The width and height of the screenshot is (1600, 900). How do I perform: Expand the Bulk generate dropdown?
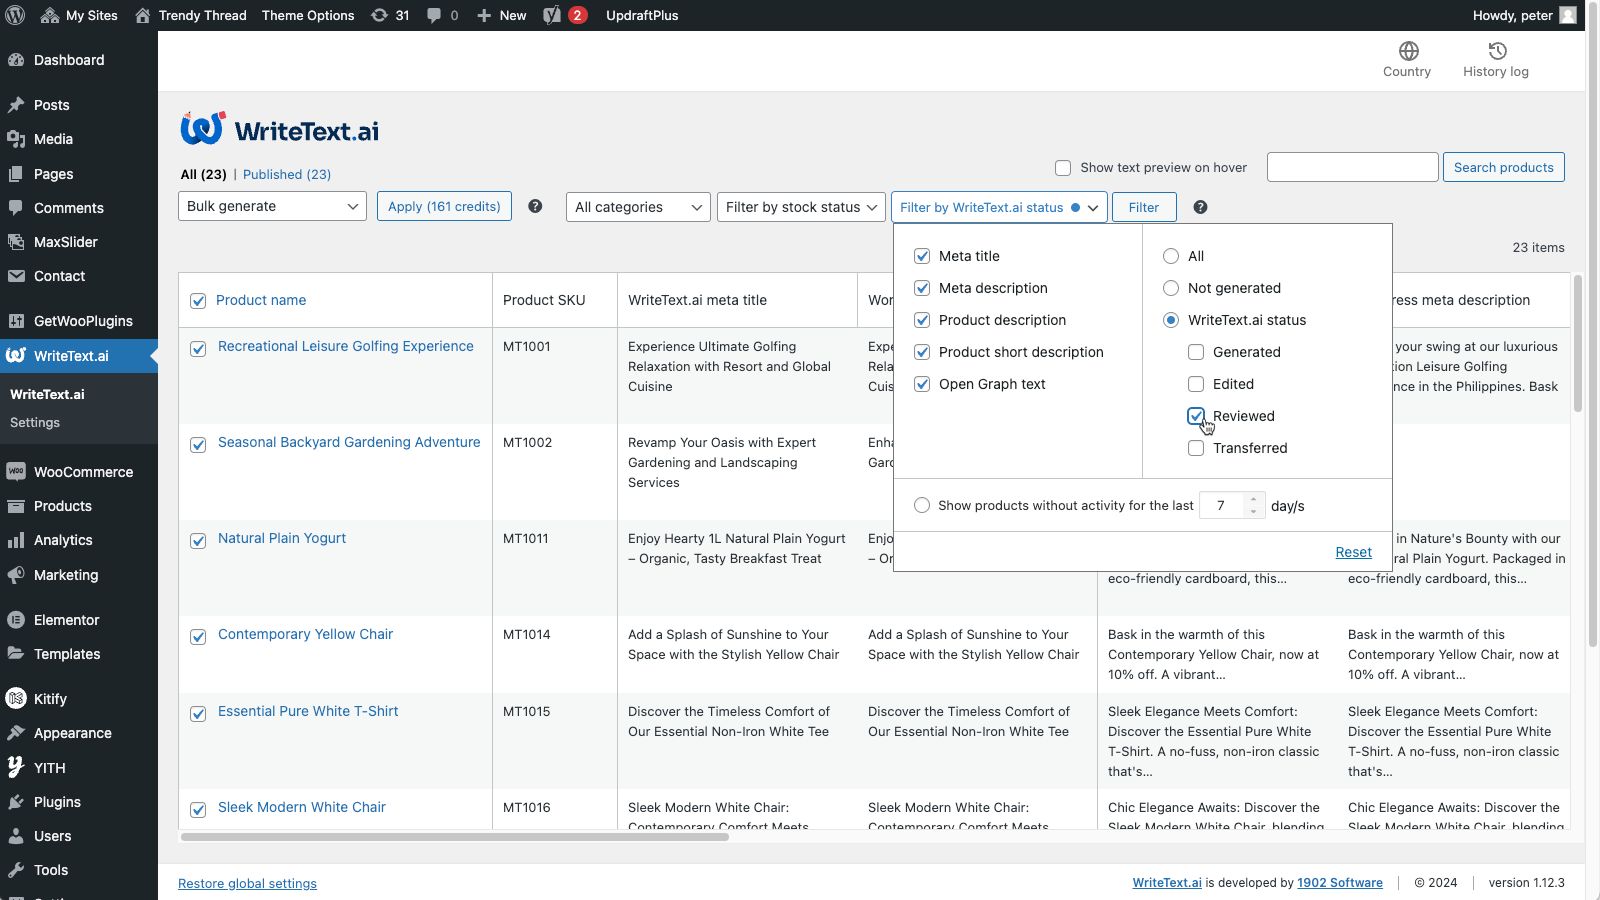click(272, 207)
